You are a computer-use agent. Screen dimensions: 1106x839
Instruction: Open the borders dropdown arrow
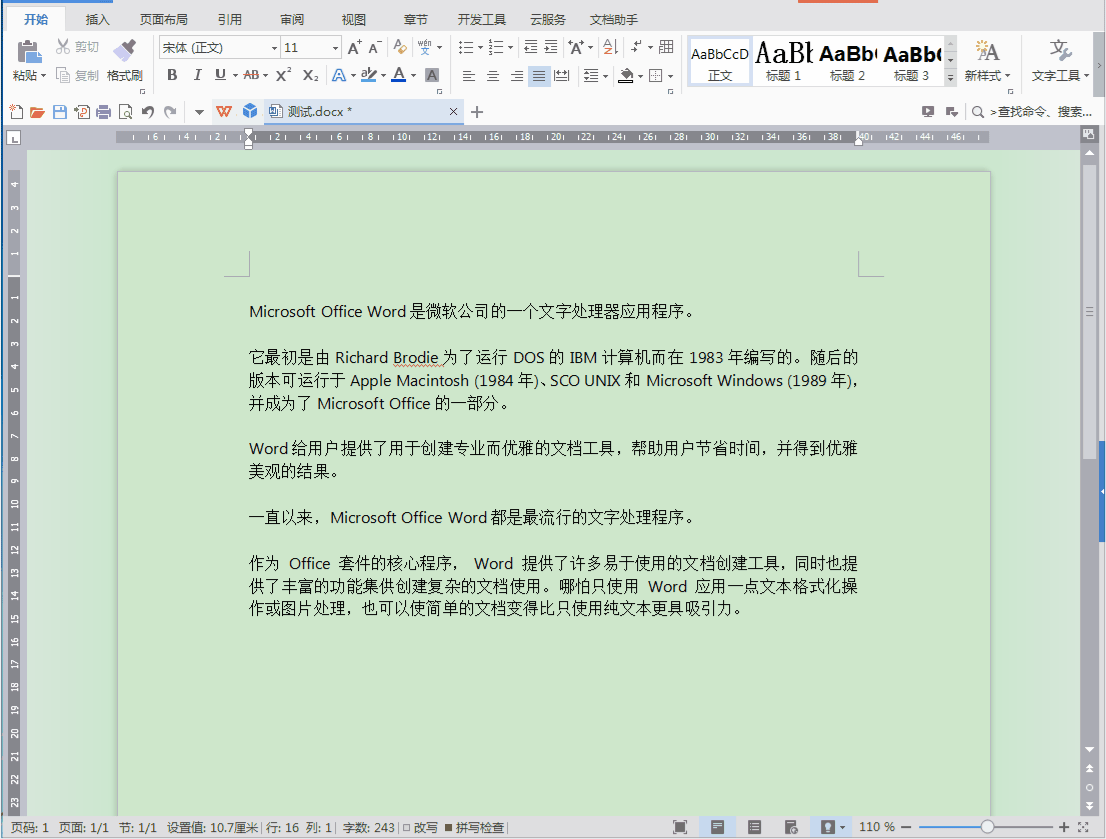tap(670, 76)
